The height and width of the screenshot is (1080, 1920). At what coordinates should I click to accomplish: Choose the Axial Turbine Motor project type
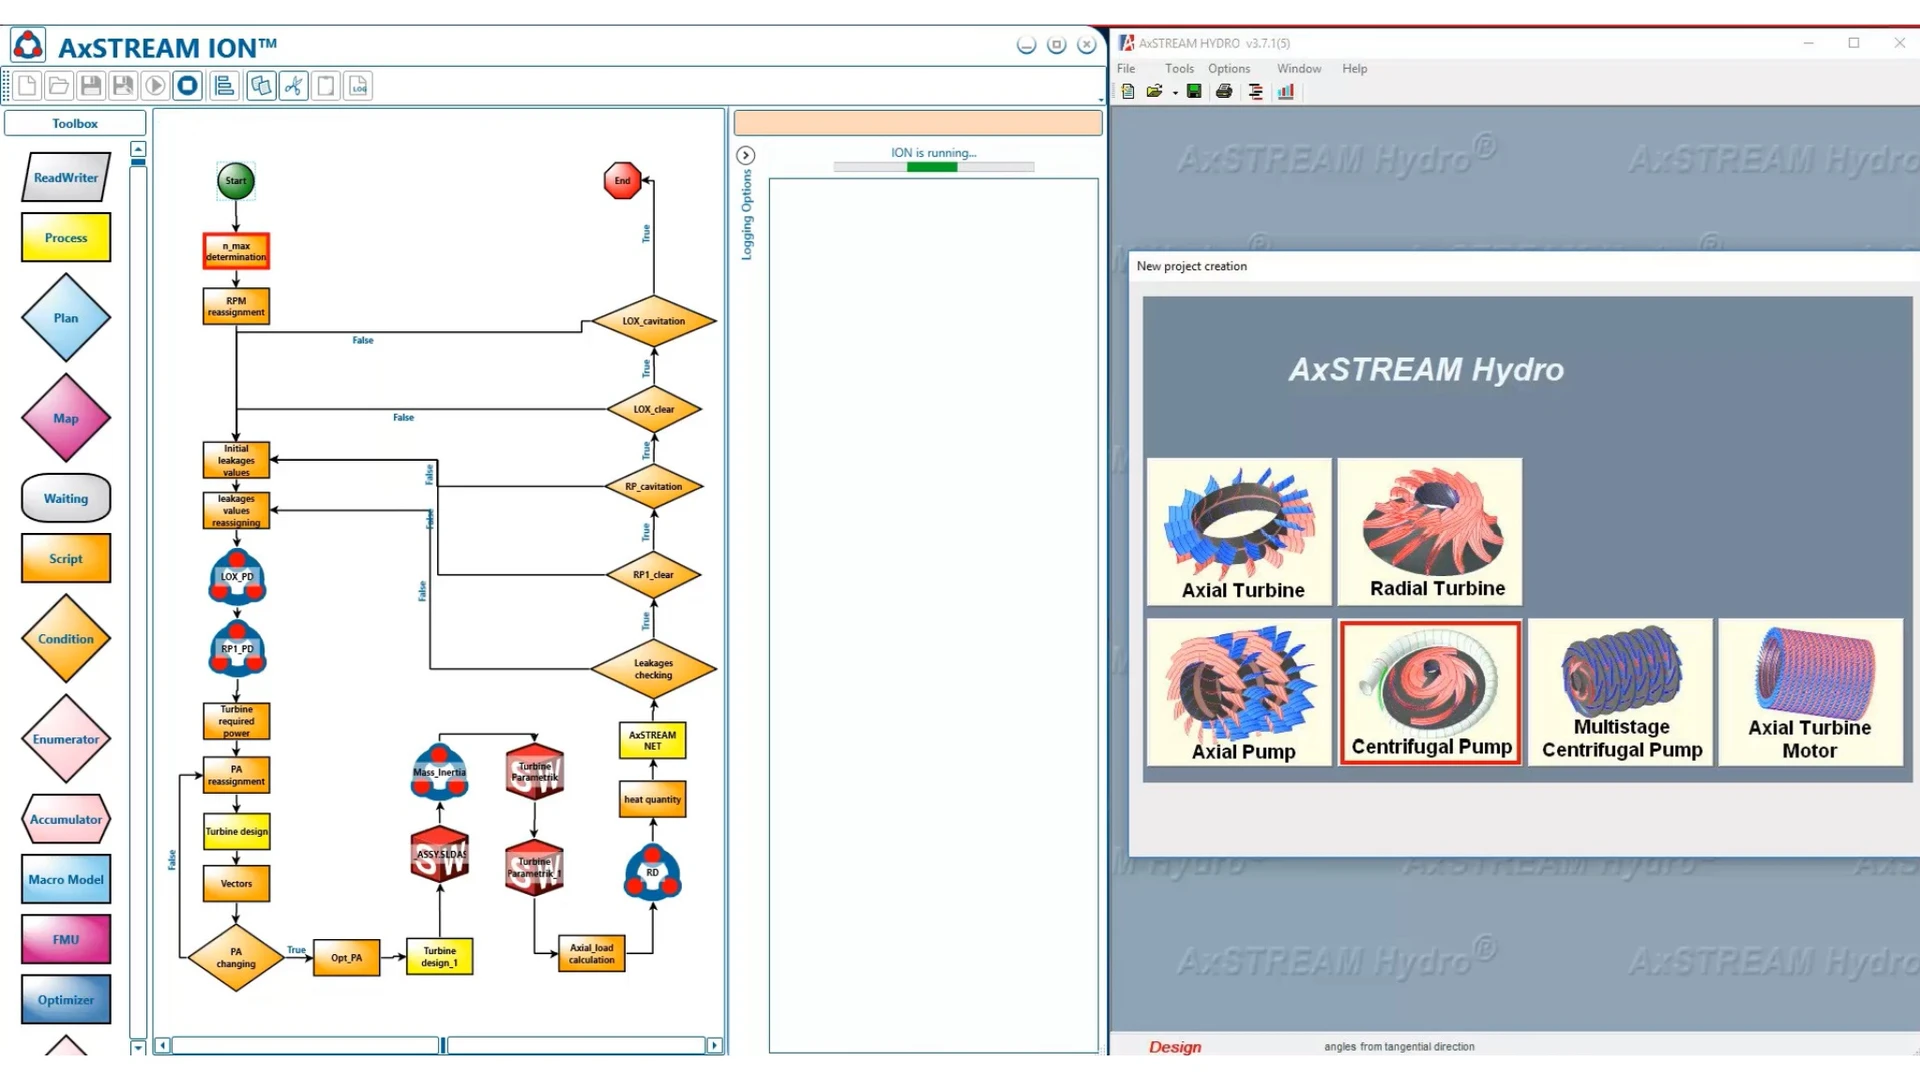tap(1811, 693)
